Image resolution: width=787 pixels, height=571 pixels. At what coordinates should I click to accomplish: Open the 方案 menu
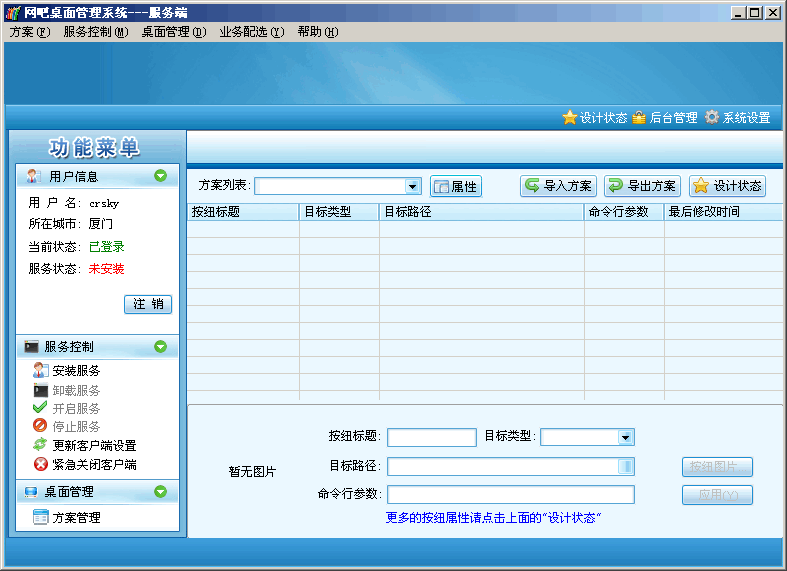pos(29,31)
